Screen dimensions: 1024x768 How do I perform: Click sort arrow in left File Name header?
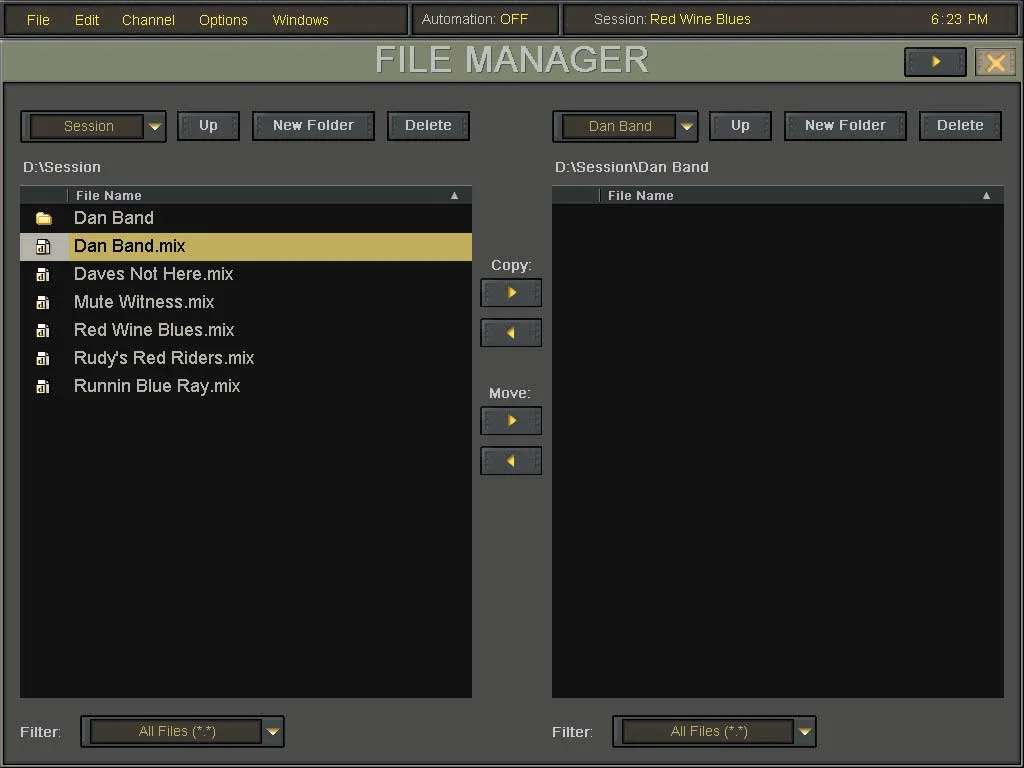455,195
